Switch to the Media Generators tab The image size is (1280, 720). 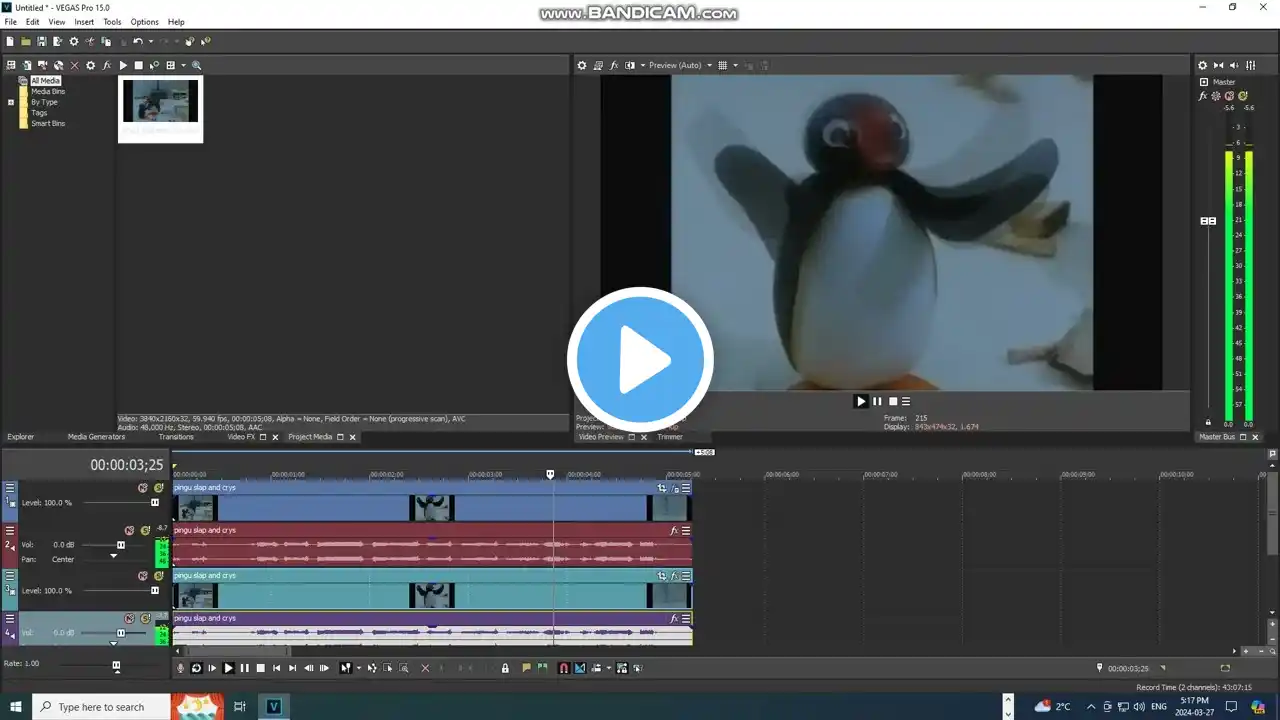point(96,437)
